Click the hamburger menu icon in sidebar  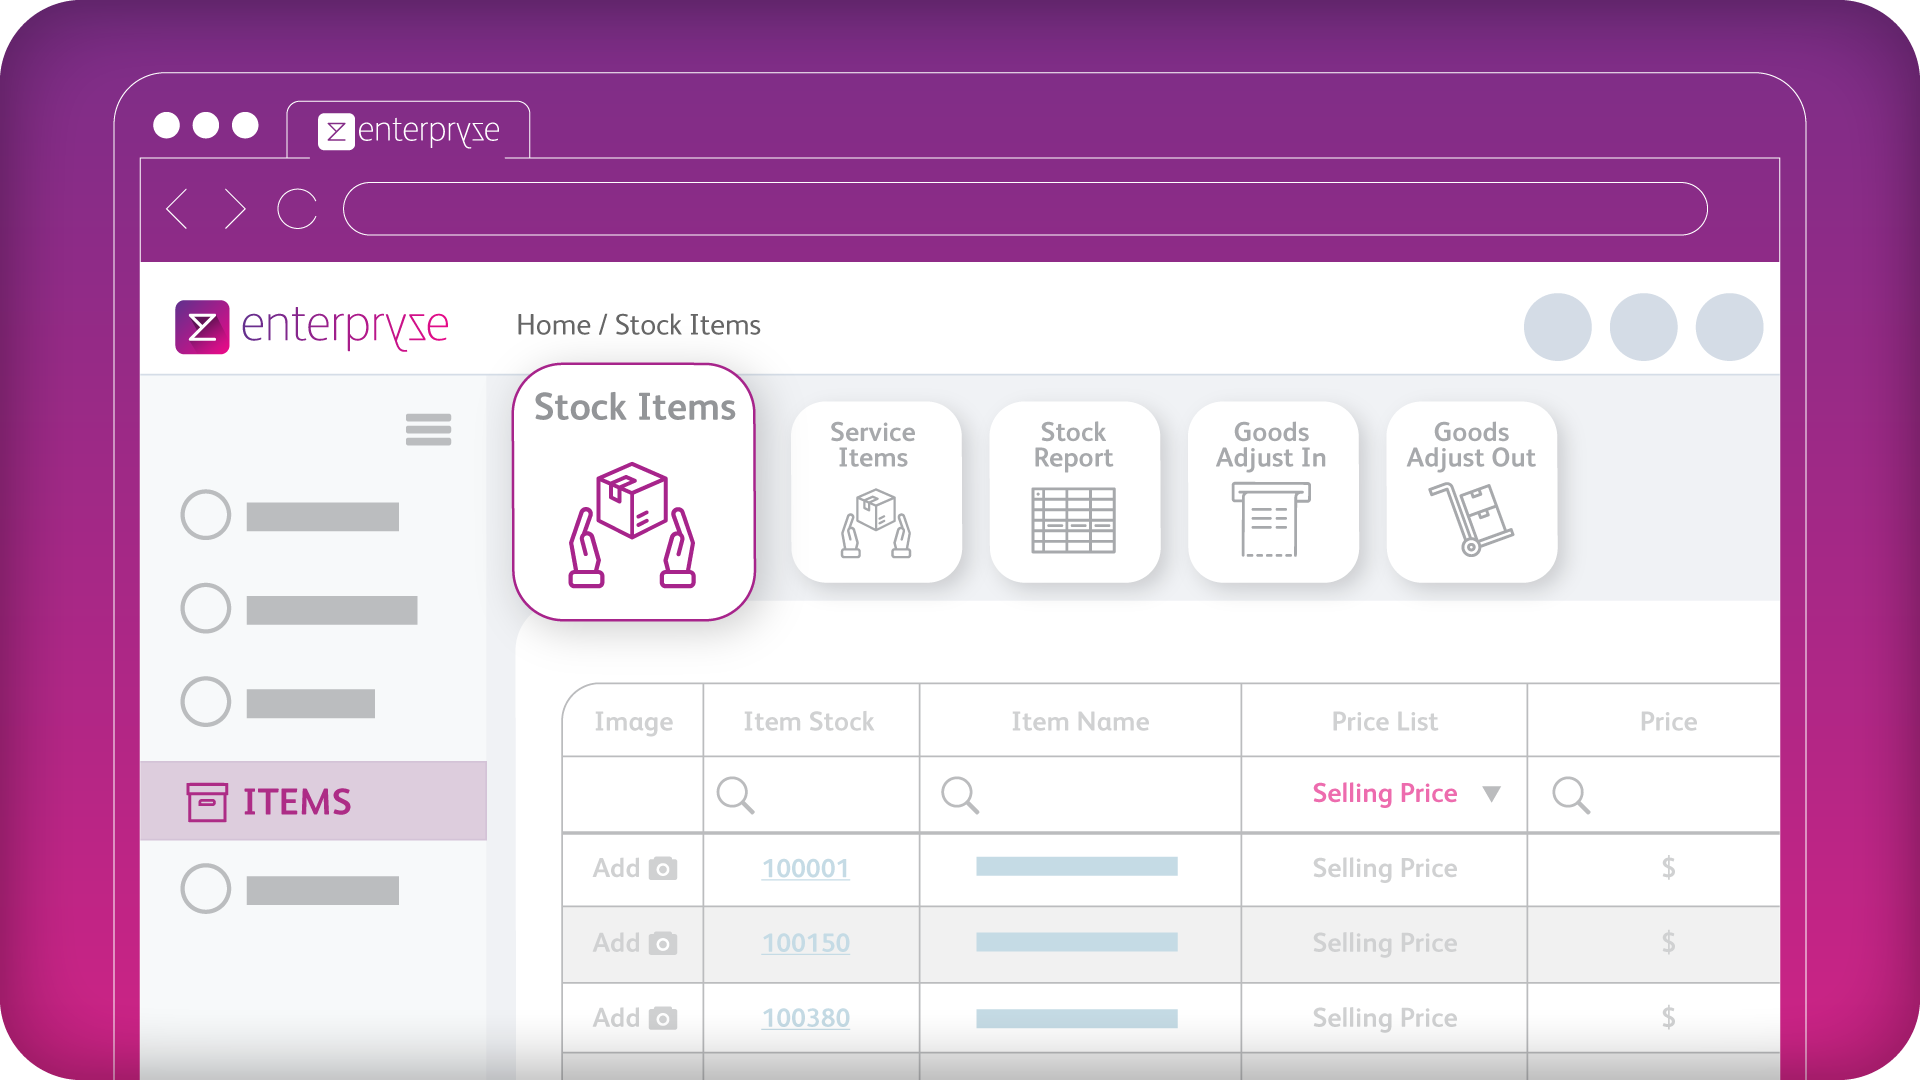(x=428, y=429)
